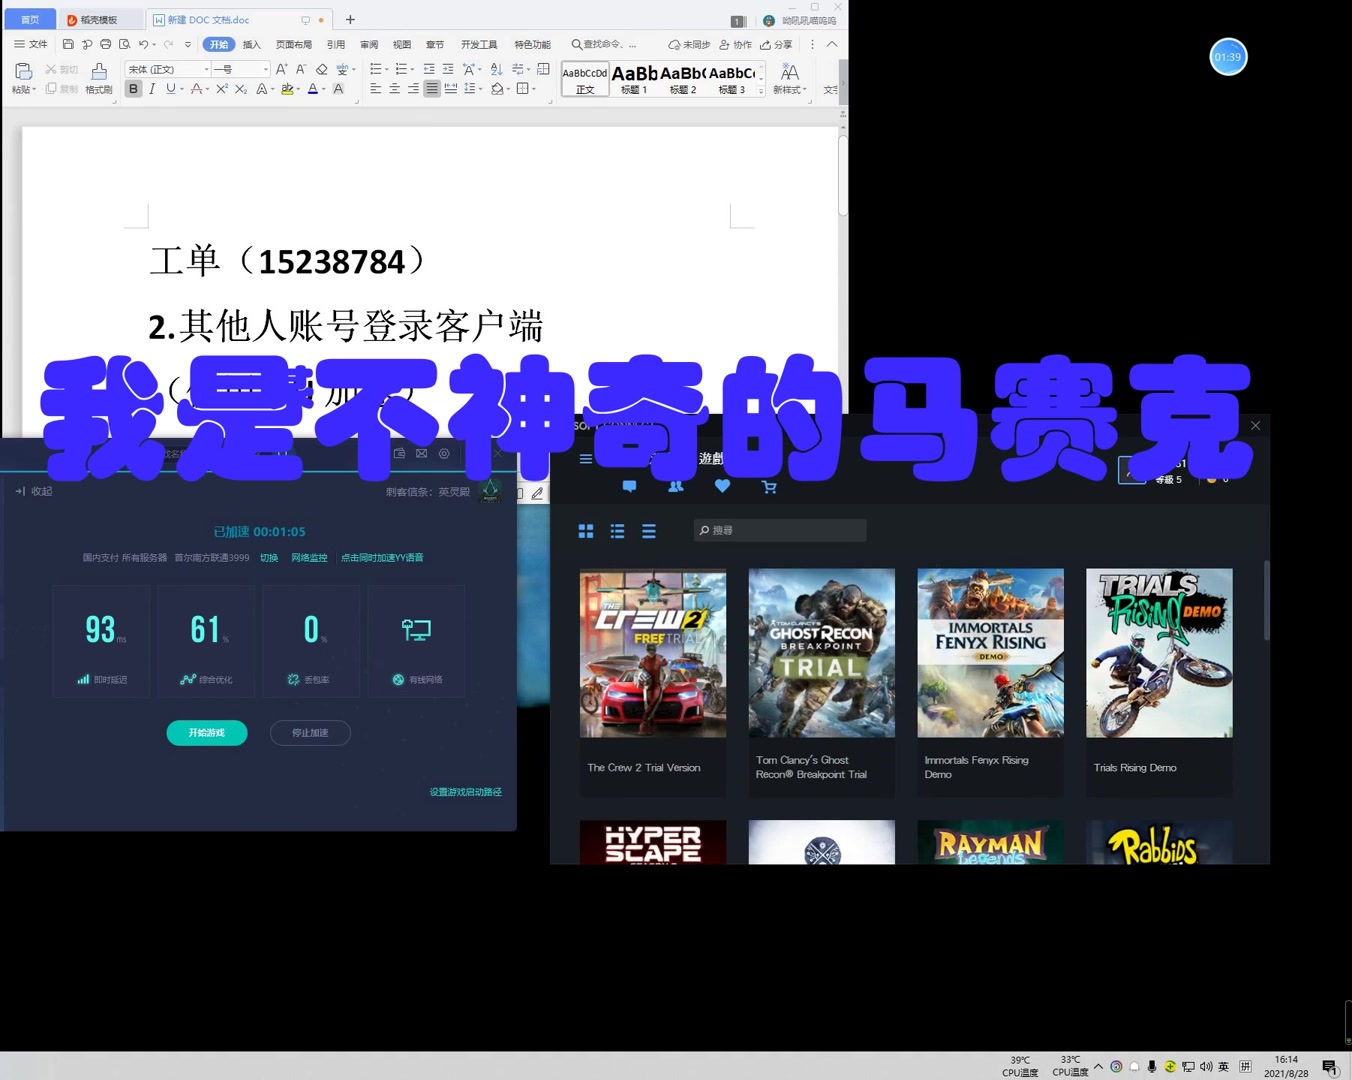Open The Crew 2 Trial Version thumbnail
This screenshot has height=1080, width=1352.
(x=653, y=653)
